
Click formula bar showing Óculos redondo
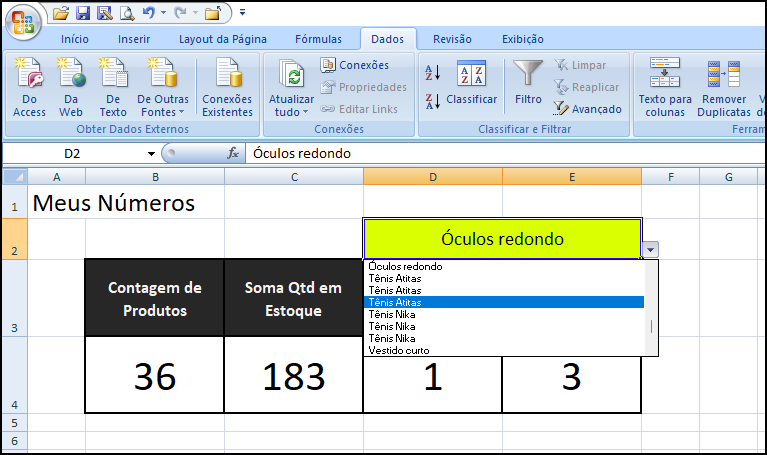tap(506, 154)
